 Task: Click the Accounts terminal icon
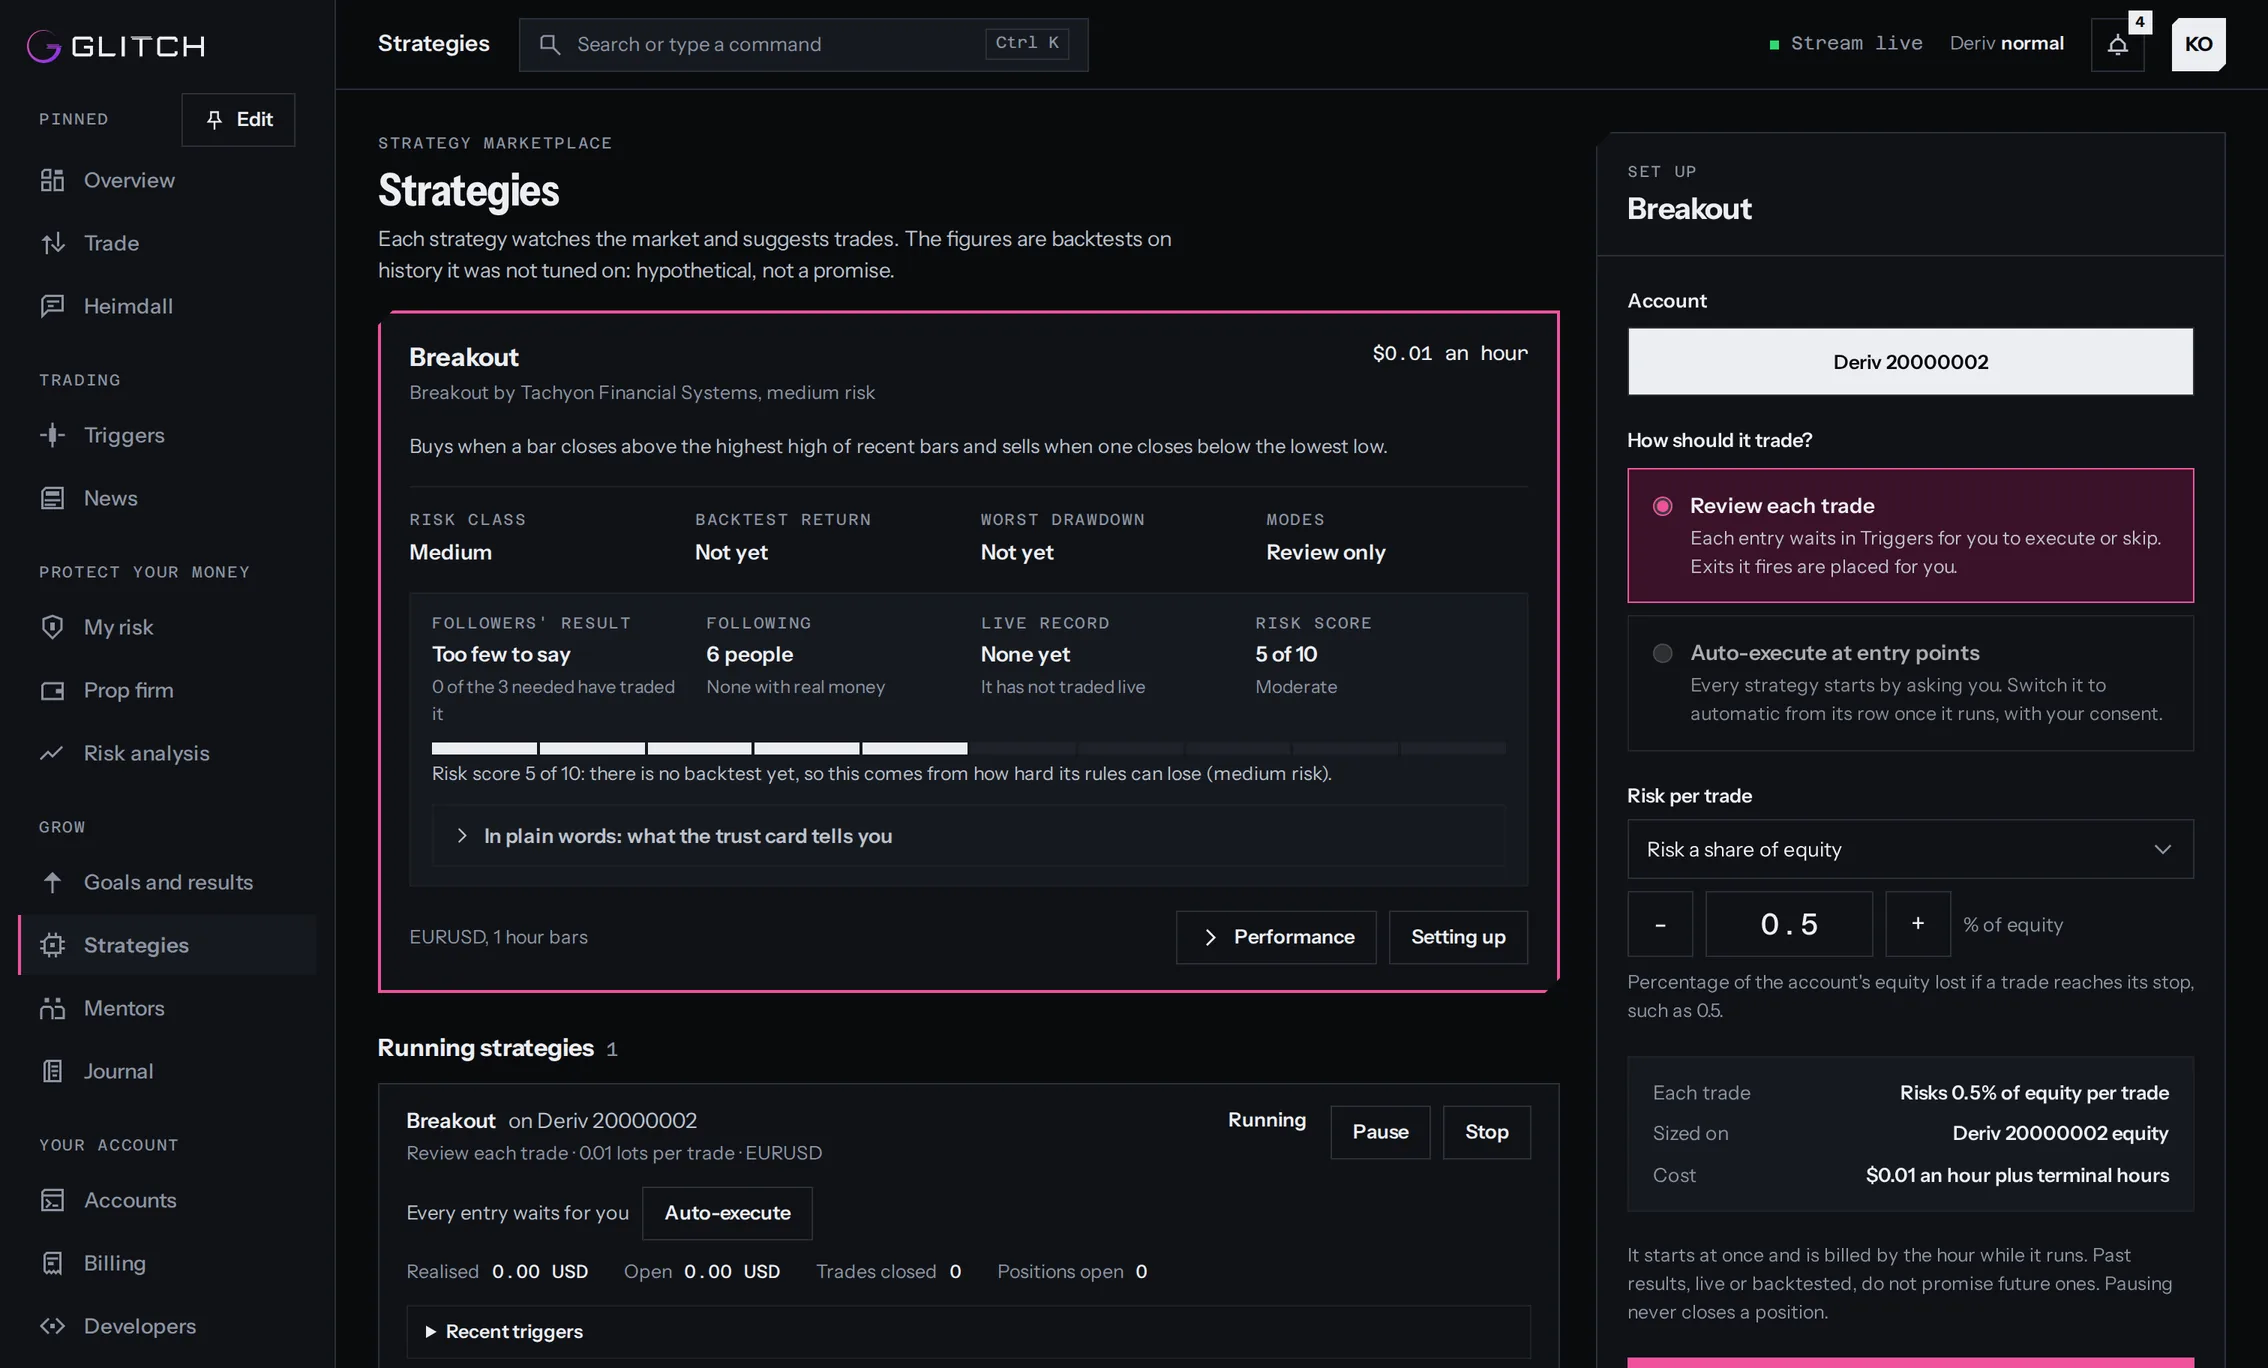coord(52,1200)
